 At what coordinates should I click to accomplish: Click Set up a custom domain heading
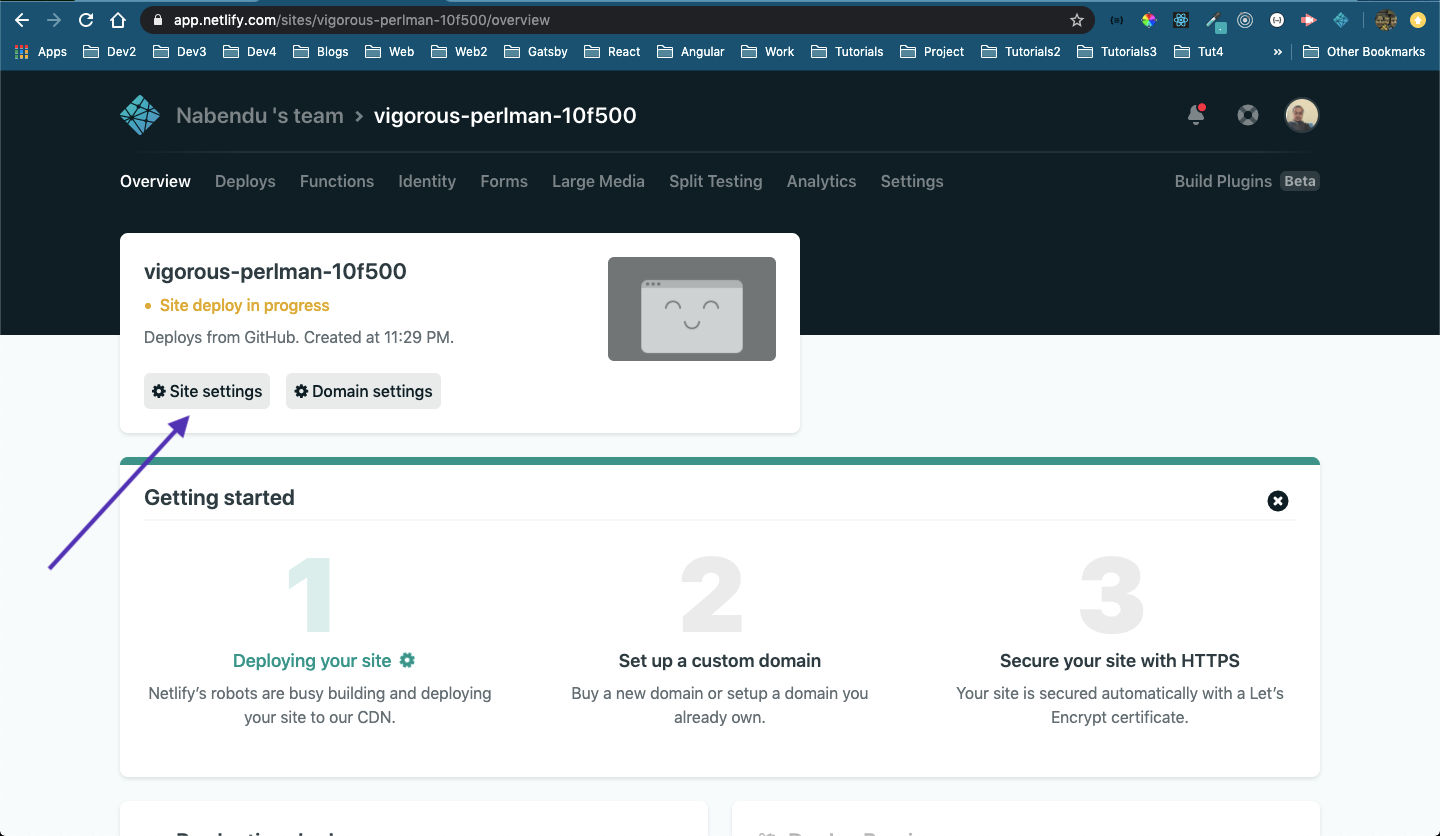[720, 660]
